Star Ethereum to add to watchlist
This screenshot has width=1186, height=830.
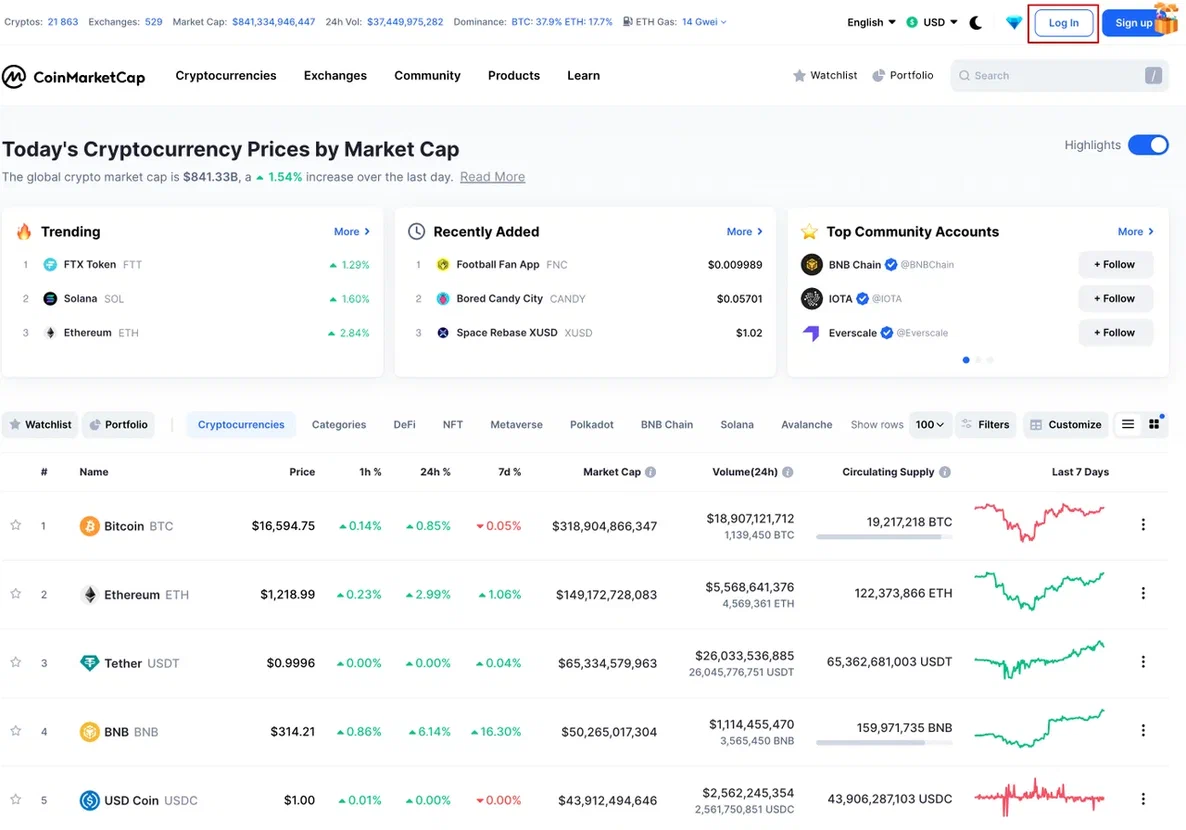click(x=16, y=594)
